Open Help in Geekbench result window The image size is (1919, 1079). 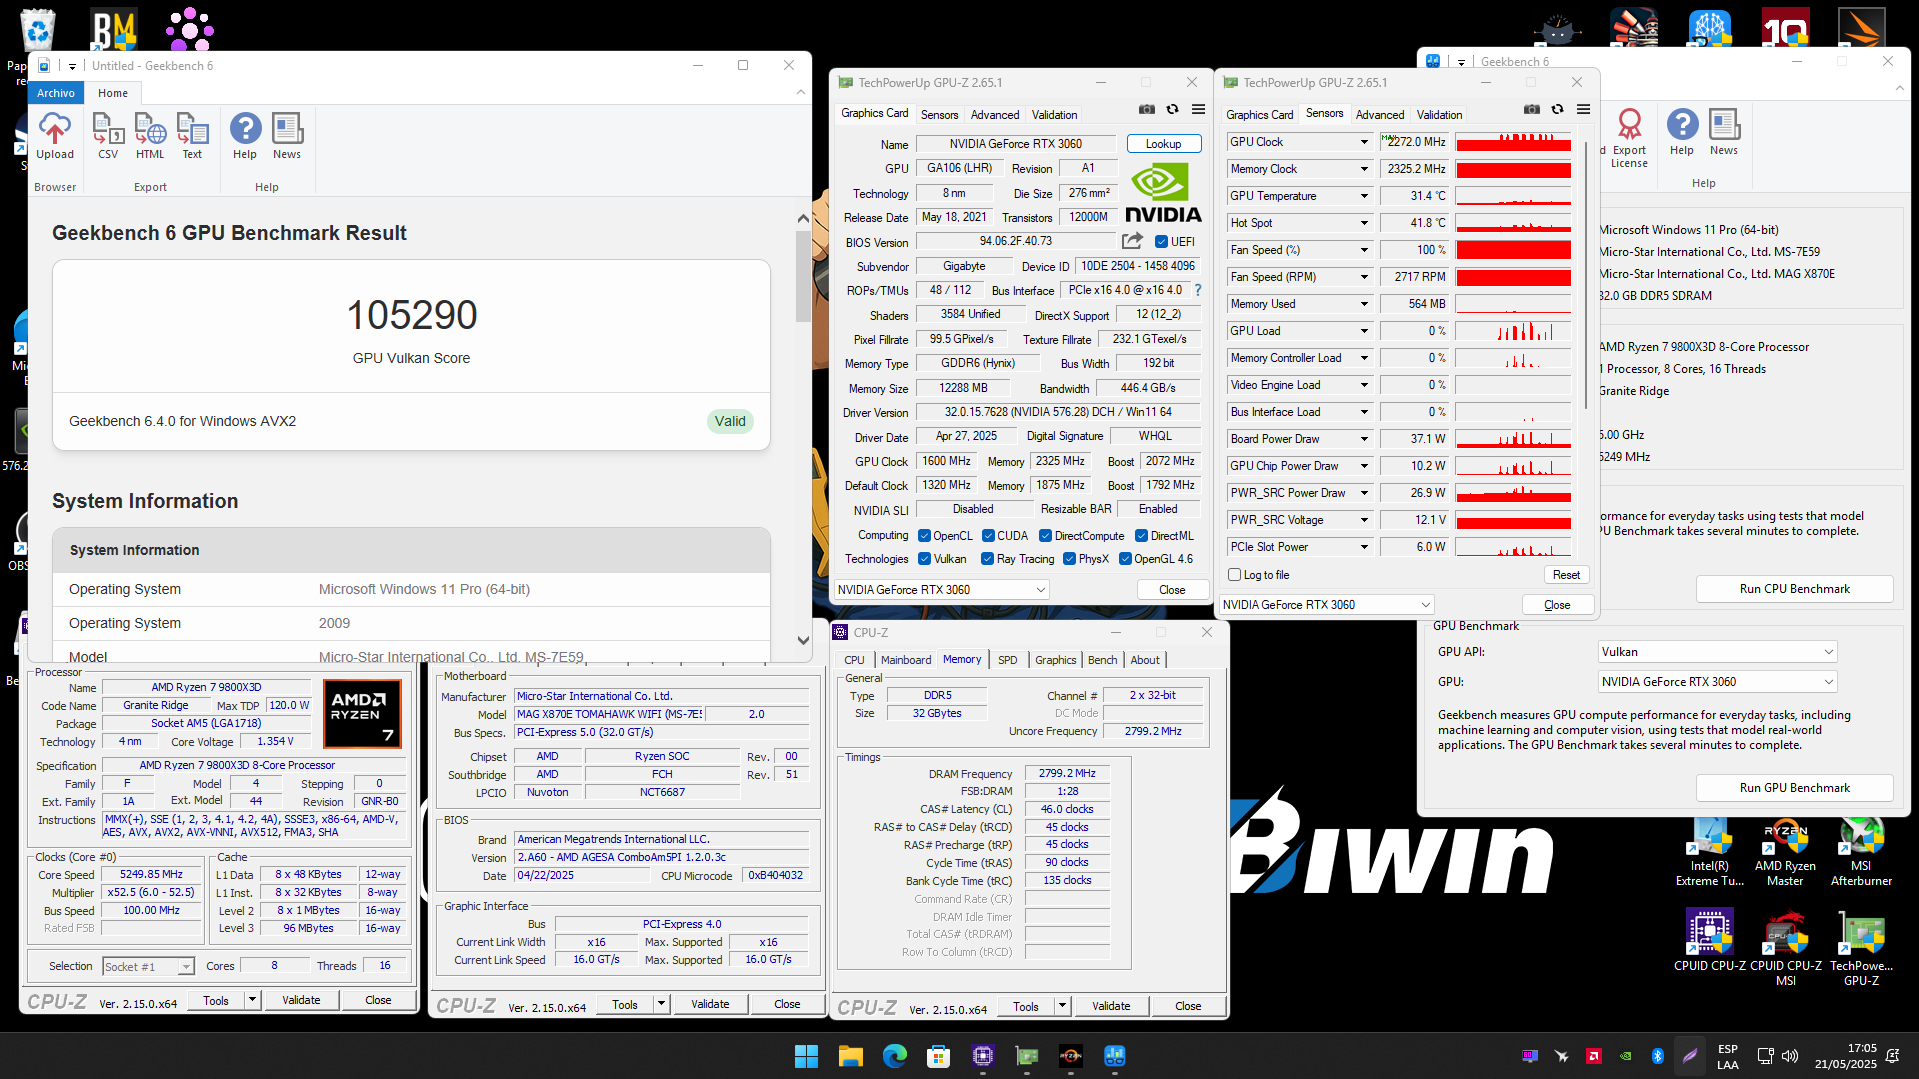click(x=245, y=136)
